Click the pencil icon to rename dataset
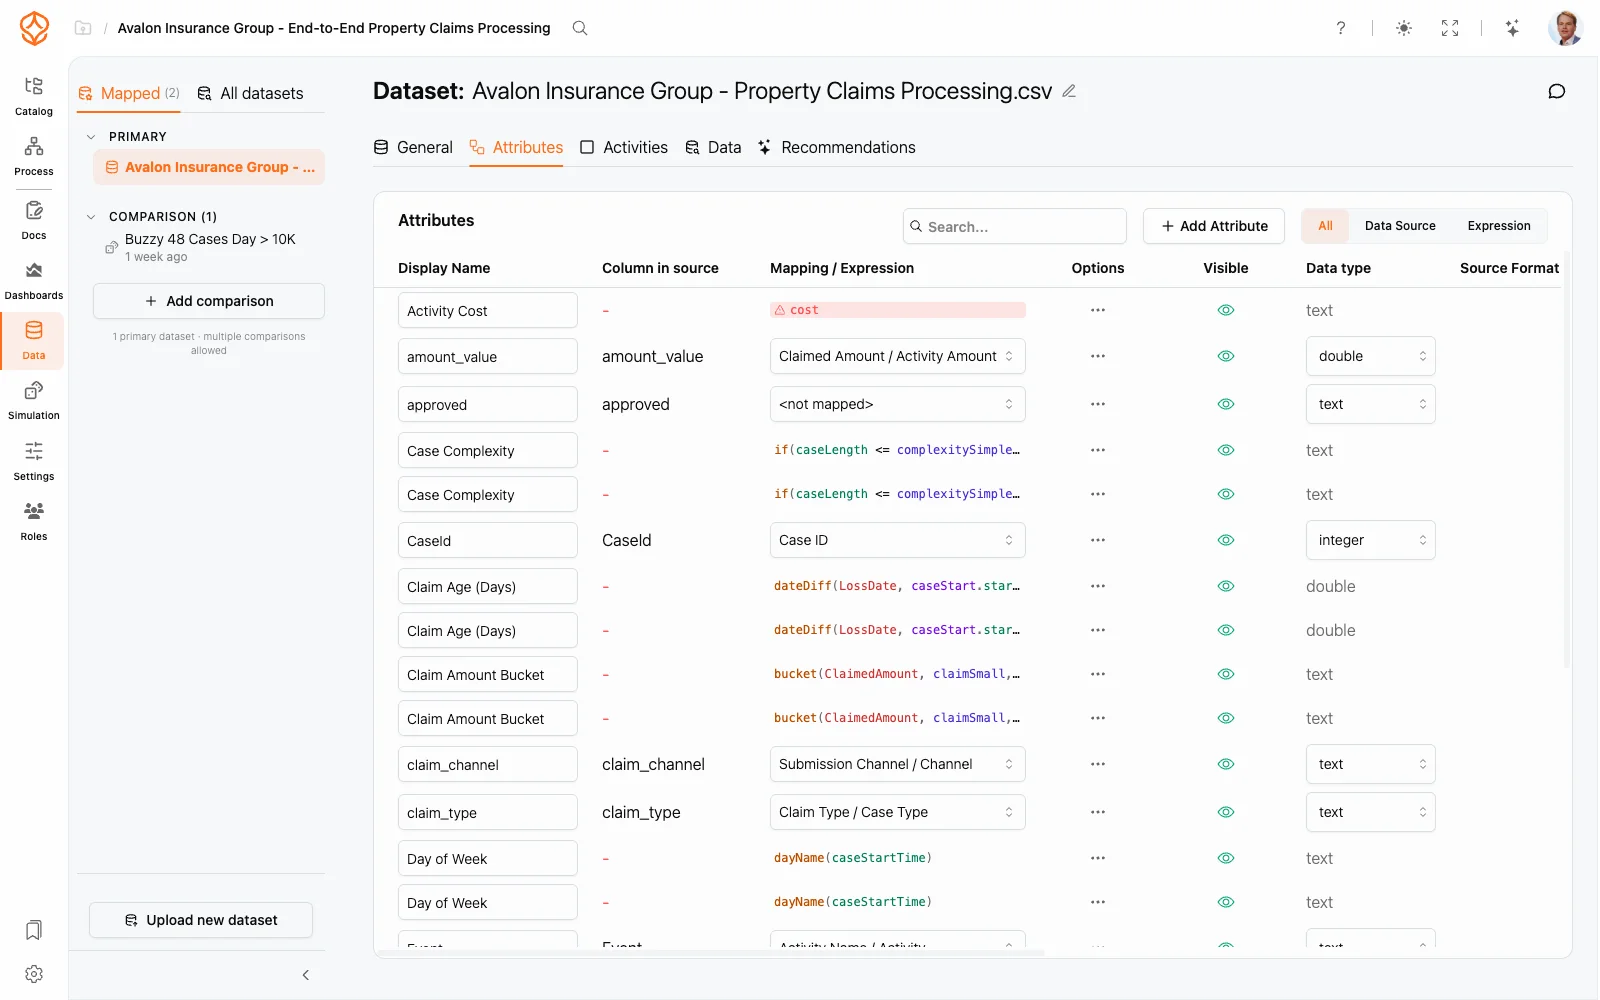Viewport: 1600px width, 1000px height. [x=1069, y=91]
